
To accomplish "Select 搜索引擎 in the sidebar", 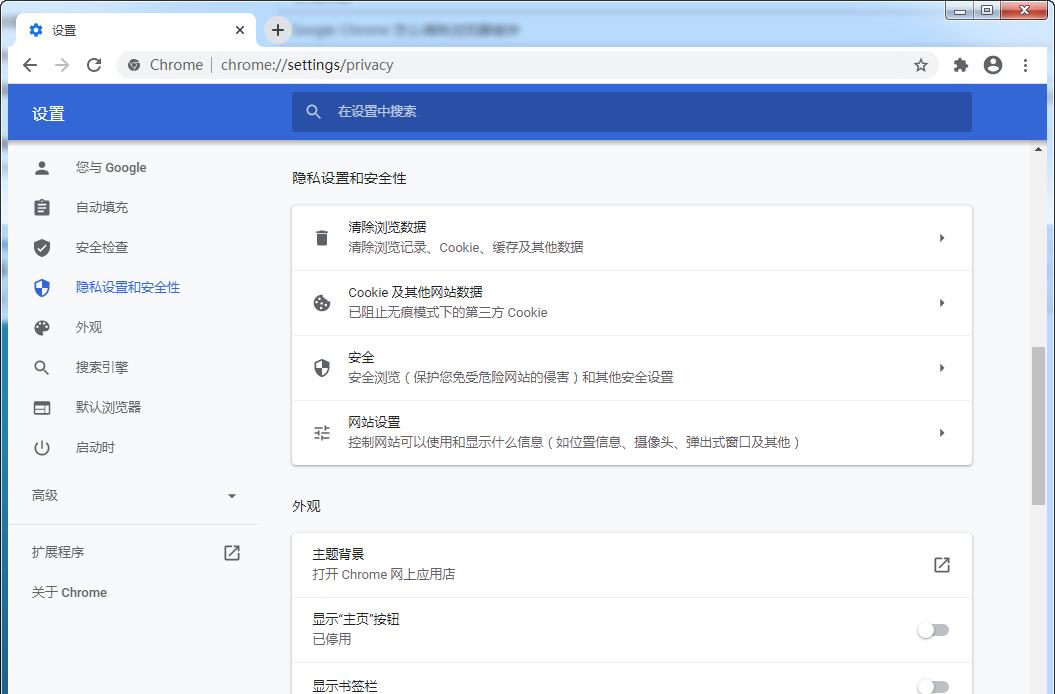I will pos(102,368).
